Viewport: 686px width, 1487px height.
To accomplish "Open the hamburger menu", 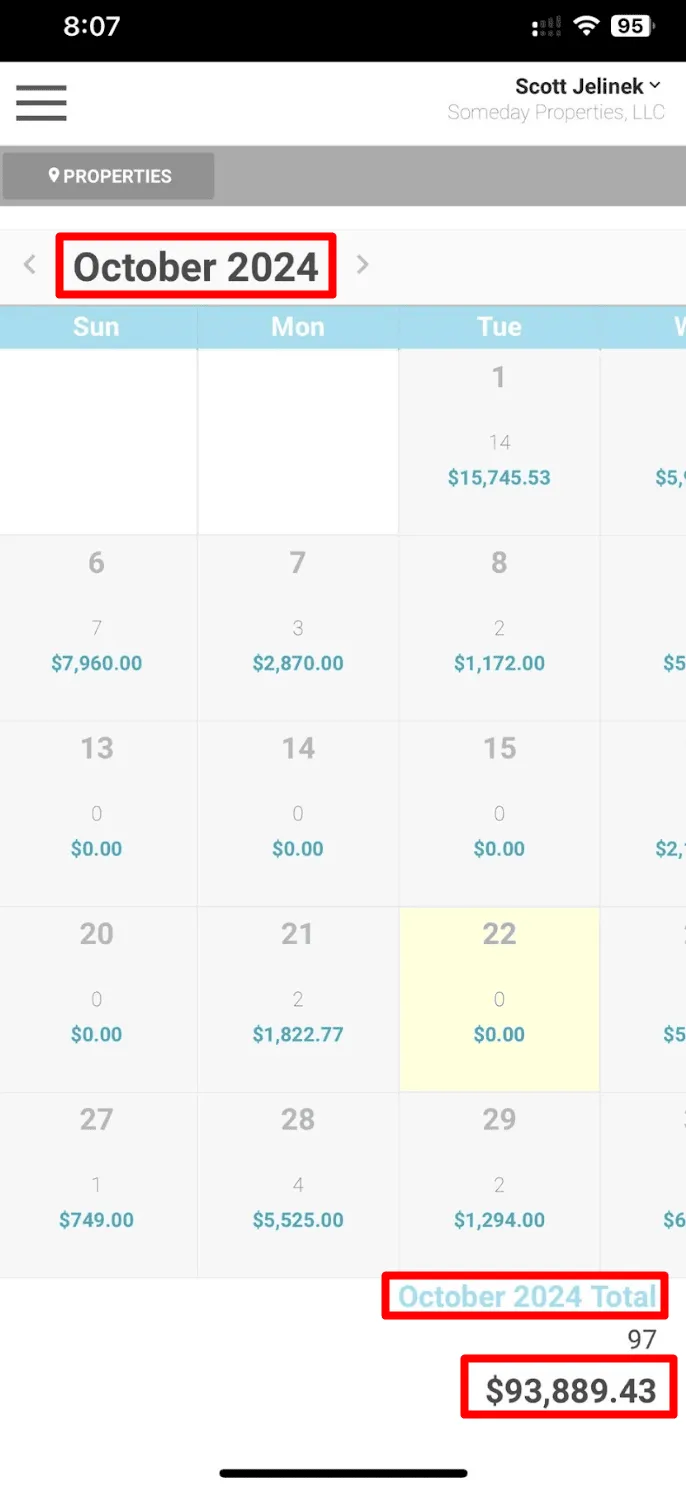I will (41, 102).
